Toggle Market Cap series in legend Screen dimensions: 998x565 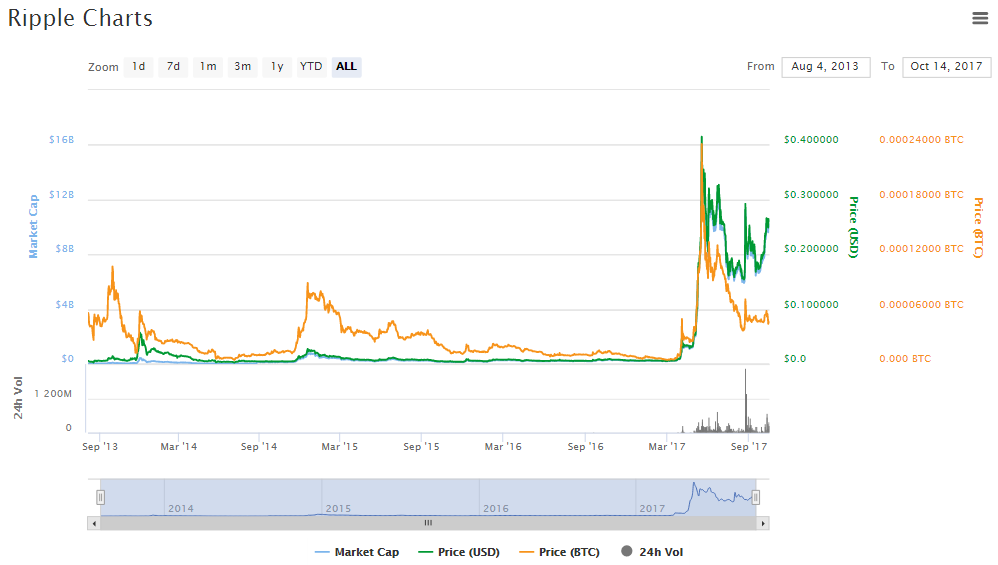click(x=357, y=552)
